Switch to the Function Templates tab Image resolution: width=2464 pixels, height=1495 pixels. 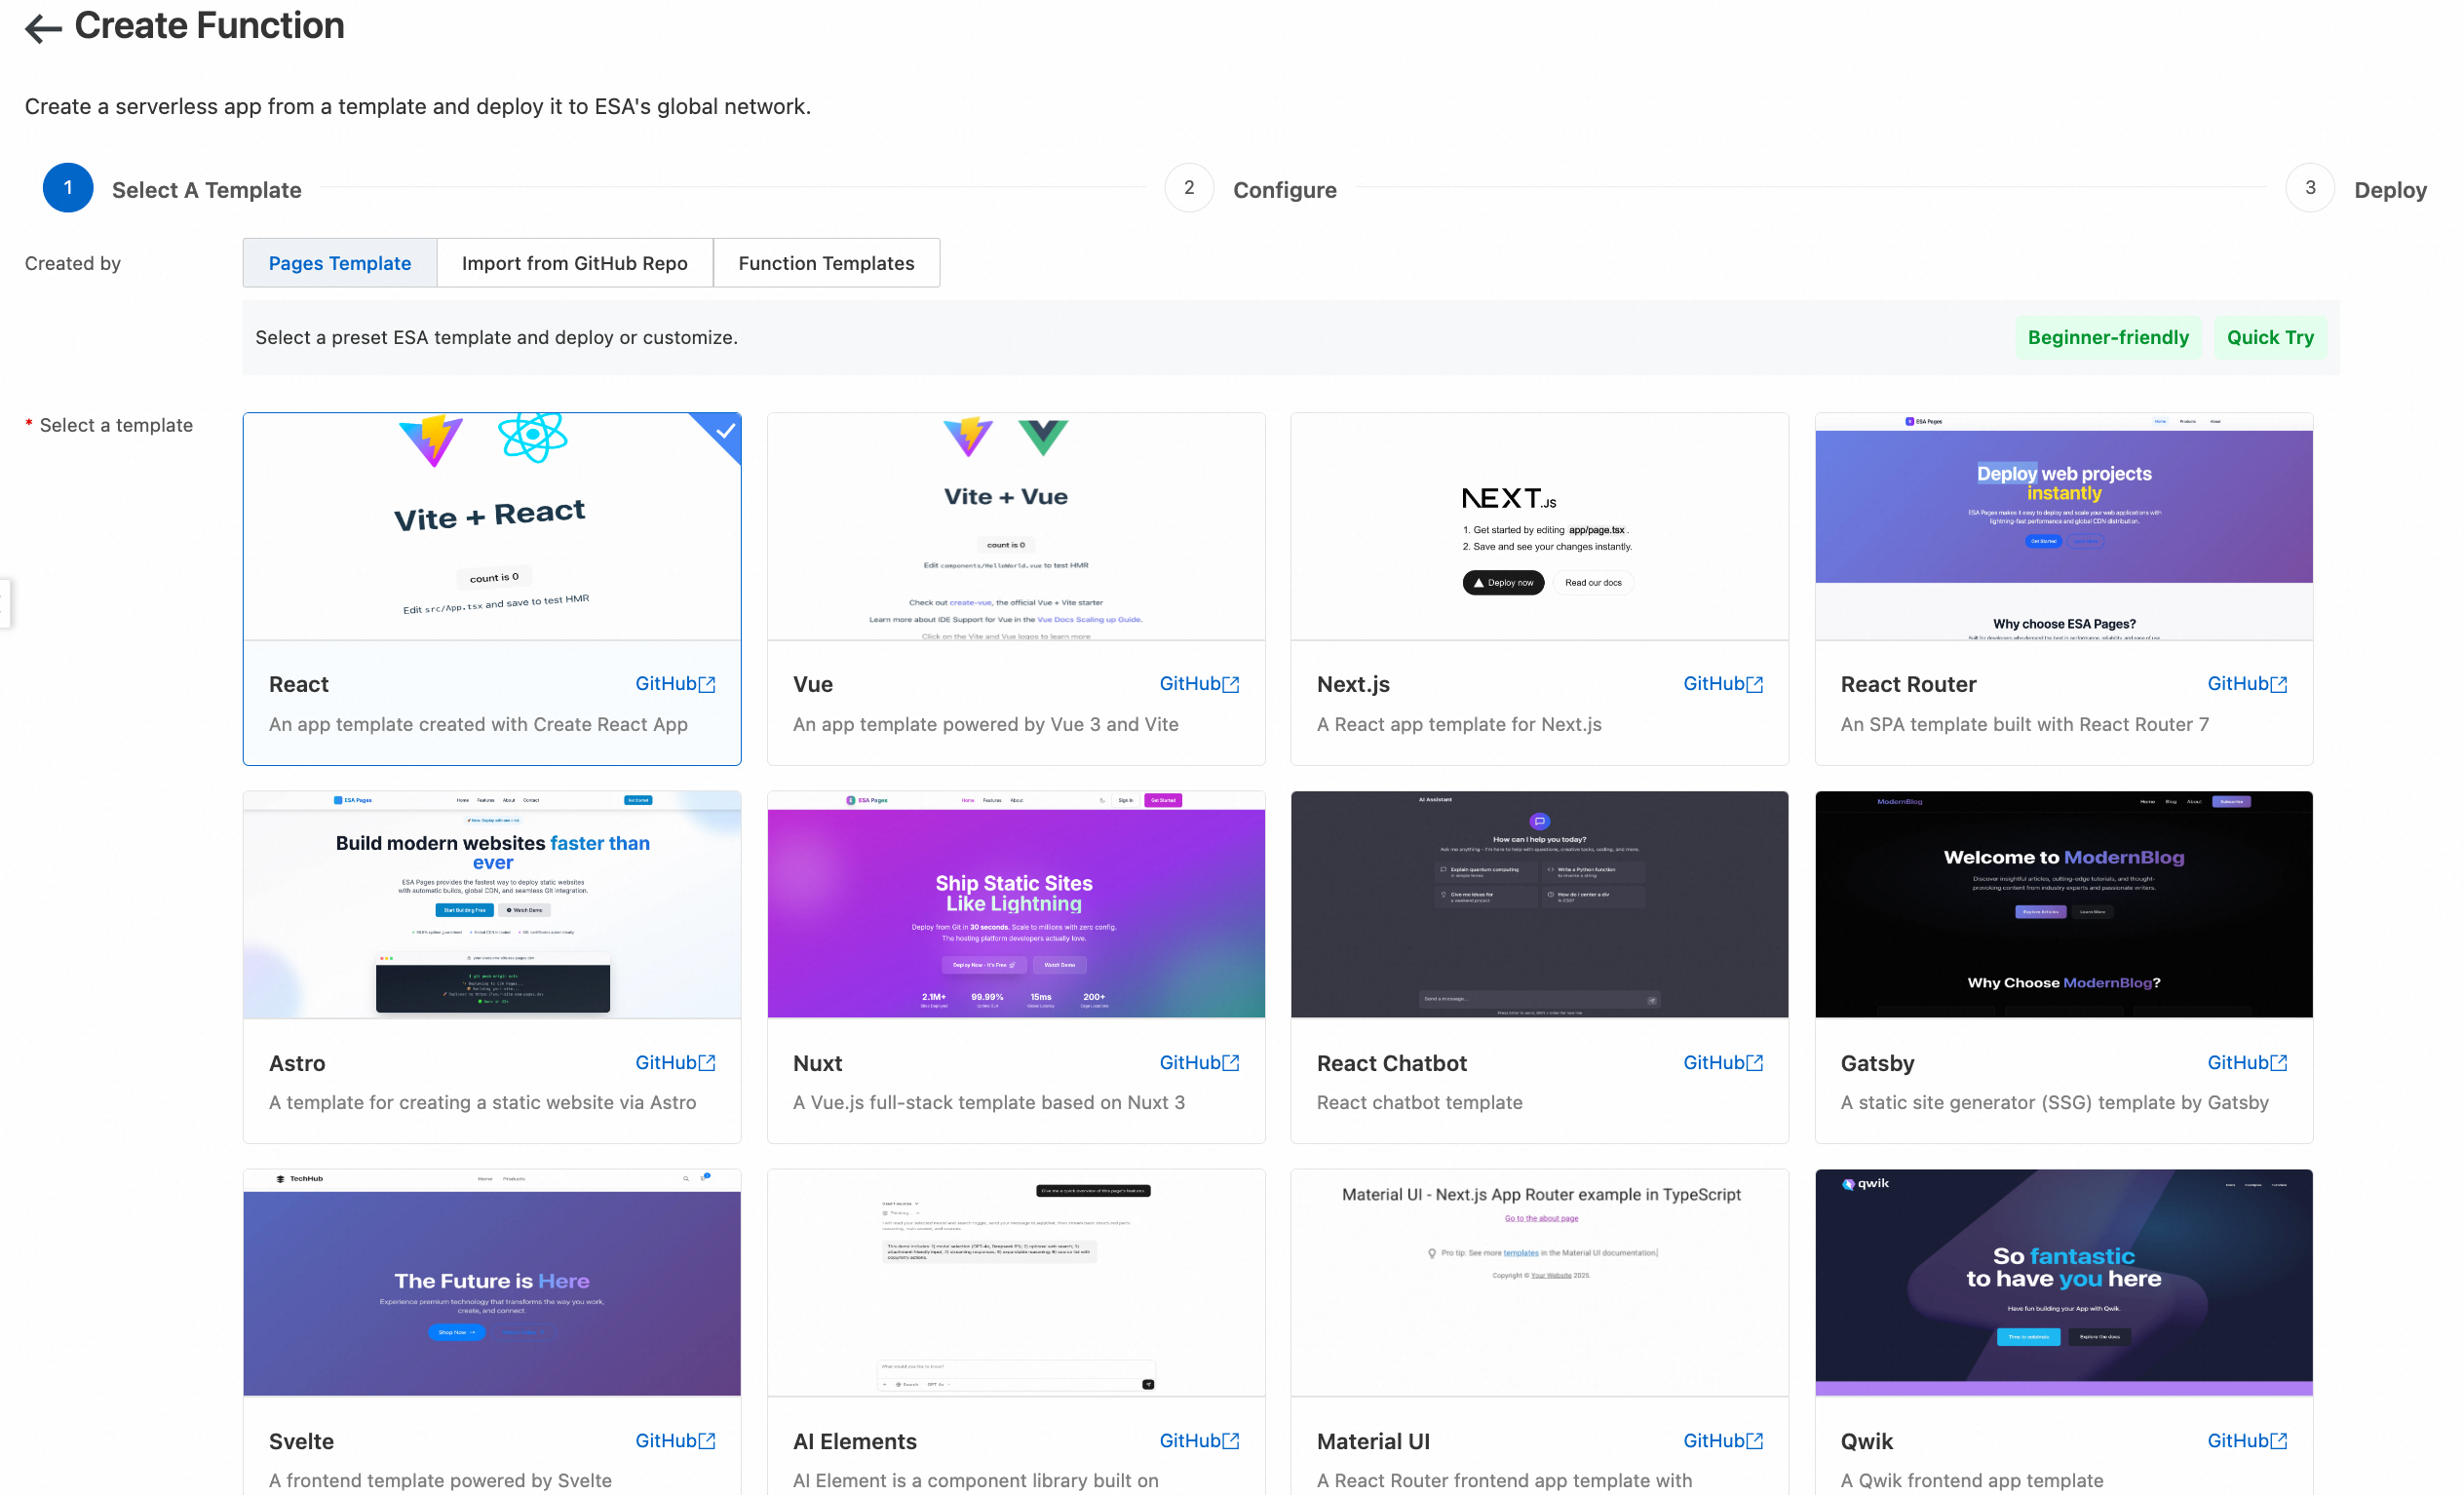pyautogui.click(x=827, y=263)
